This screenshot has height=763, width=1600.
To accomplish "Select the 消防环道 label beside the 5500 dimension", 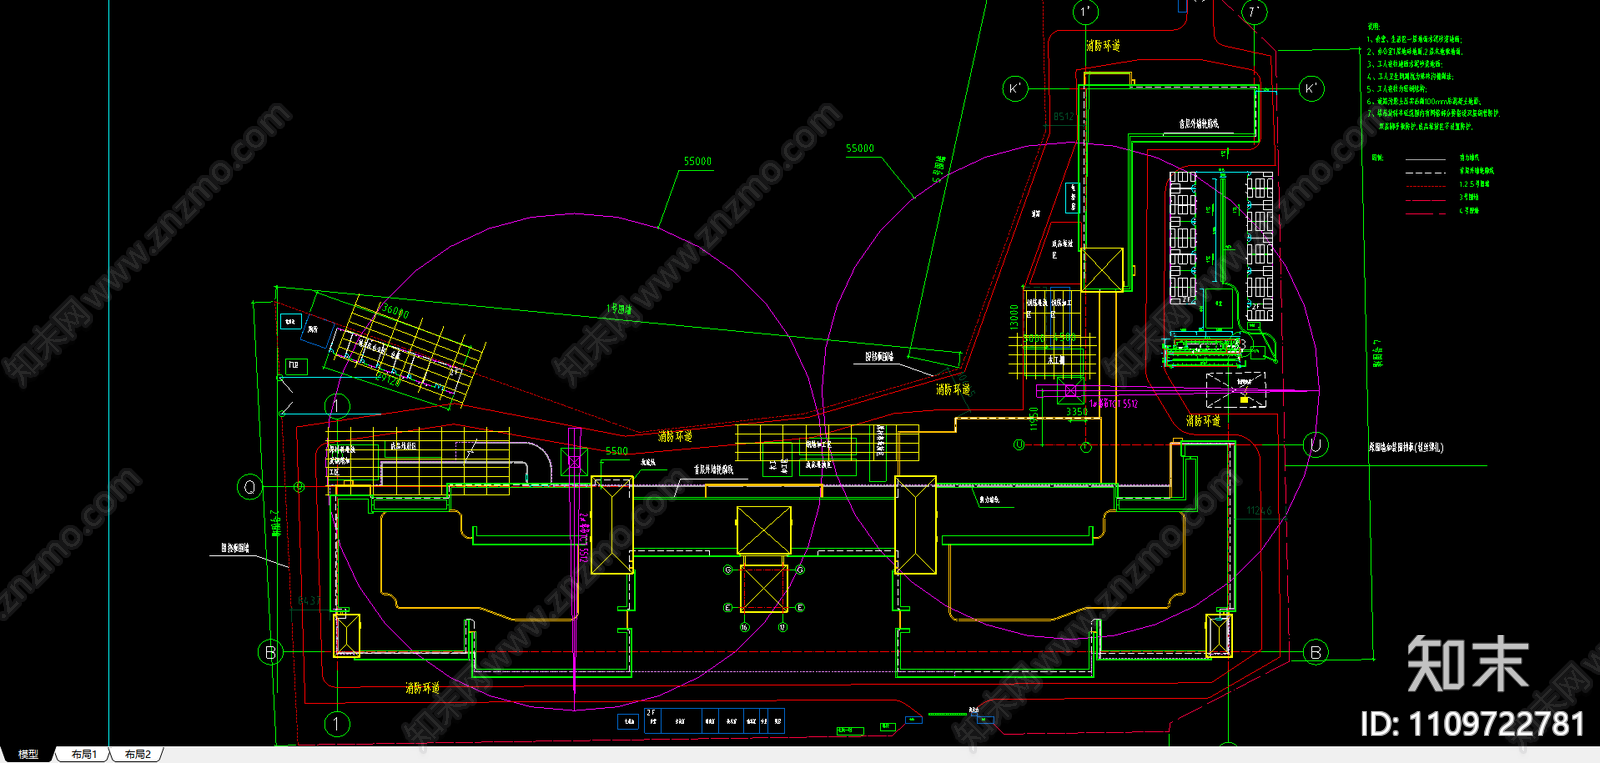I will click(x=675, y=437).
